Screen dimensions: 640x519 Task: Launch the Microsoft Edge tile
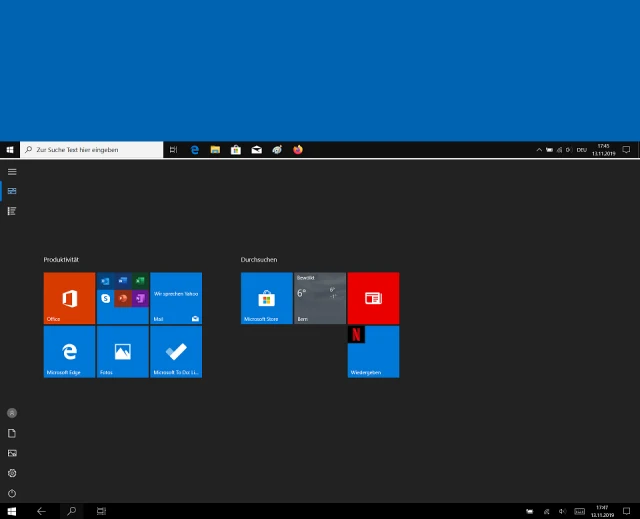[69, 351]
